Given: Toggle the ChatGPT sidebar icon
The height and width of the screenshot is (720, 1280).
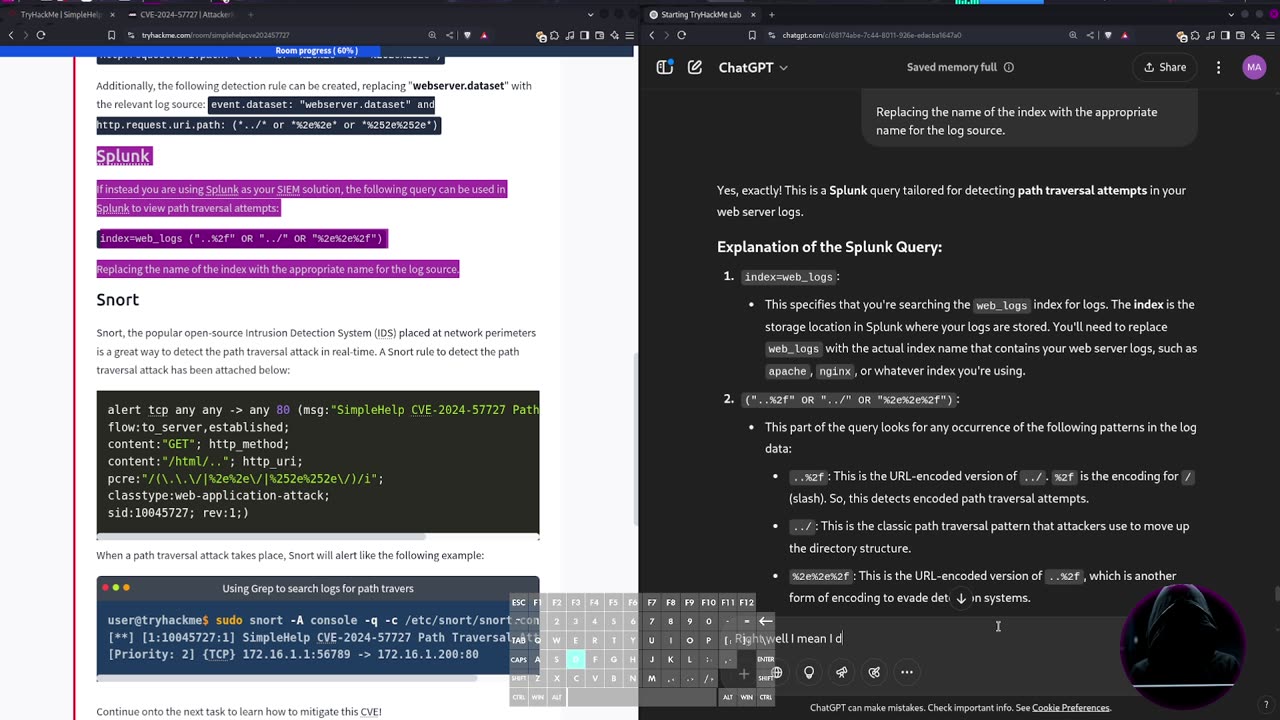Looking at the screenshot, I should 664,67.
